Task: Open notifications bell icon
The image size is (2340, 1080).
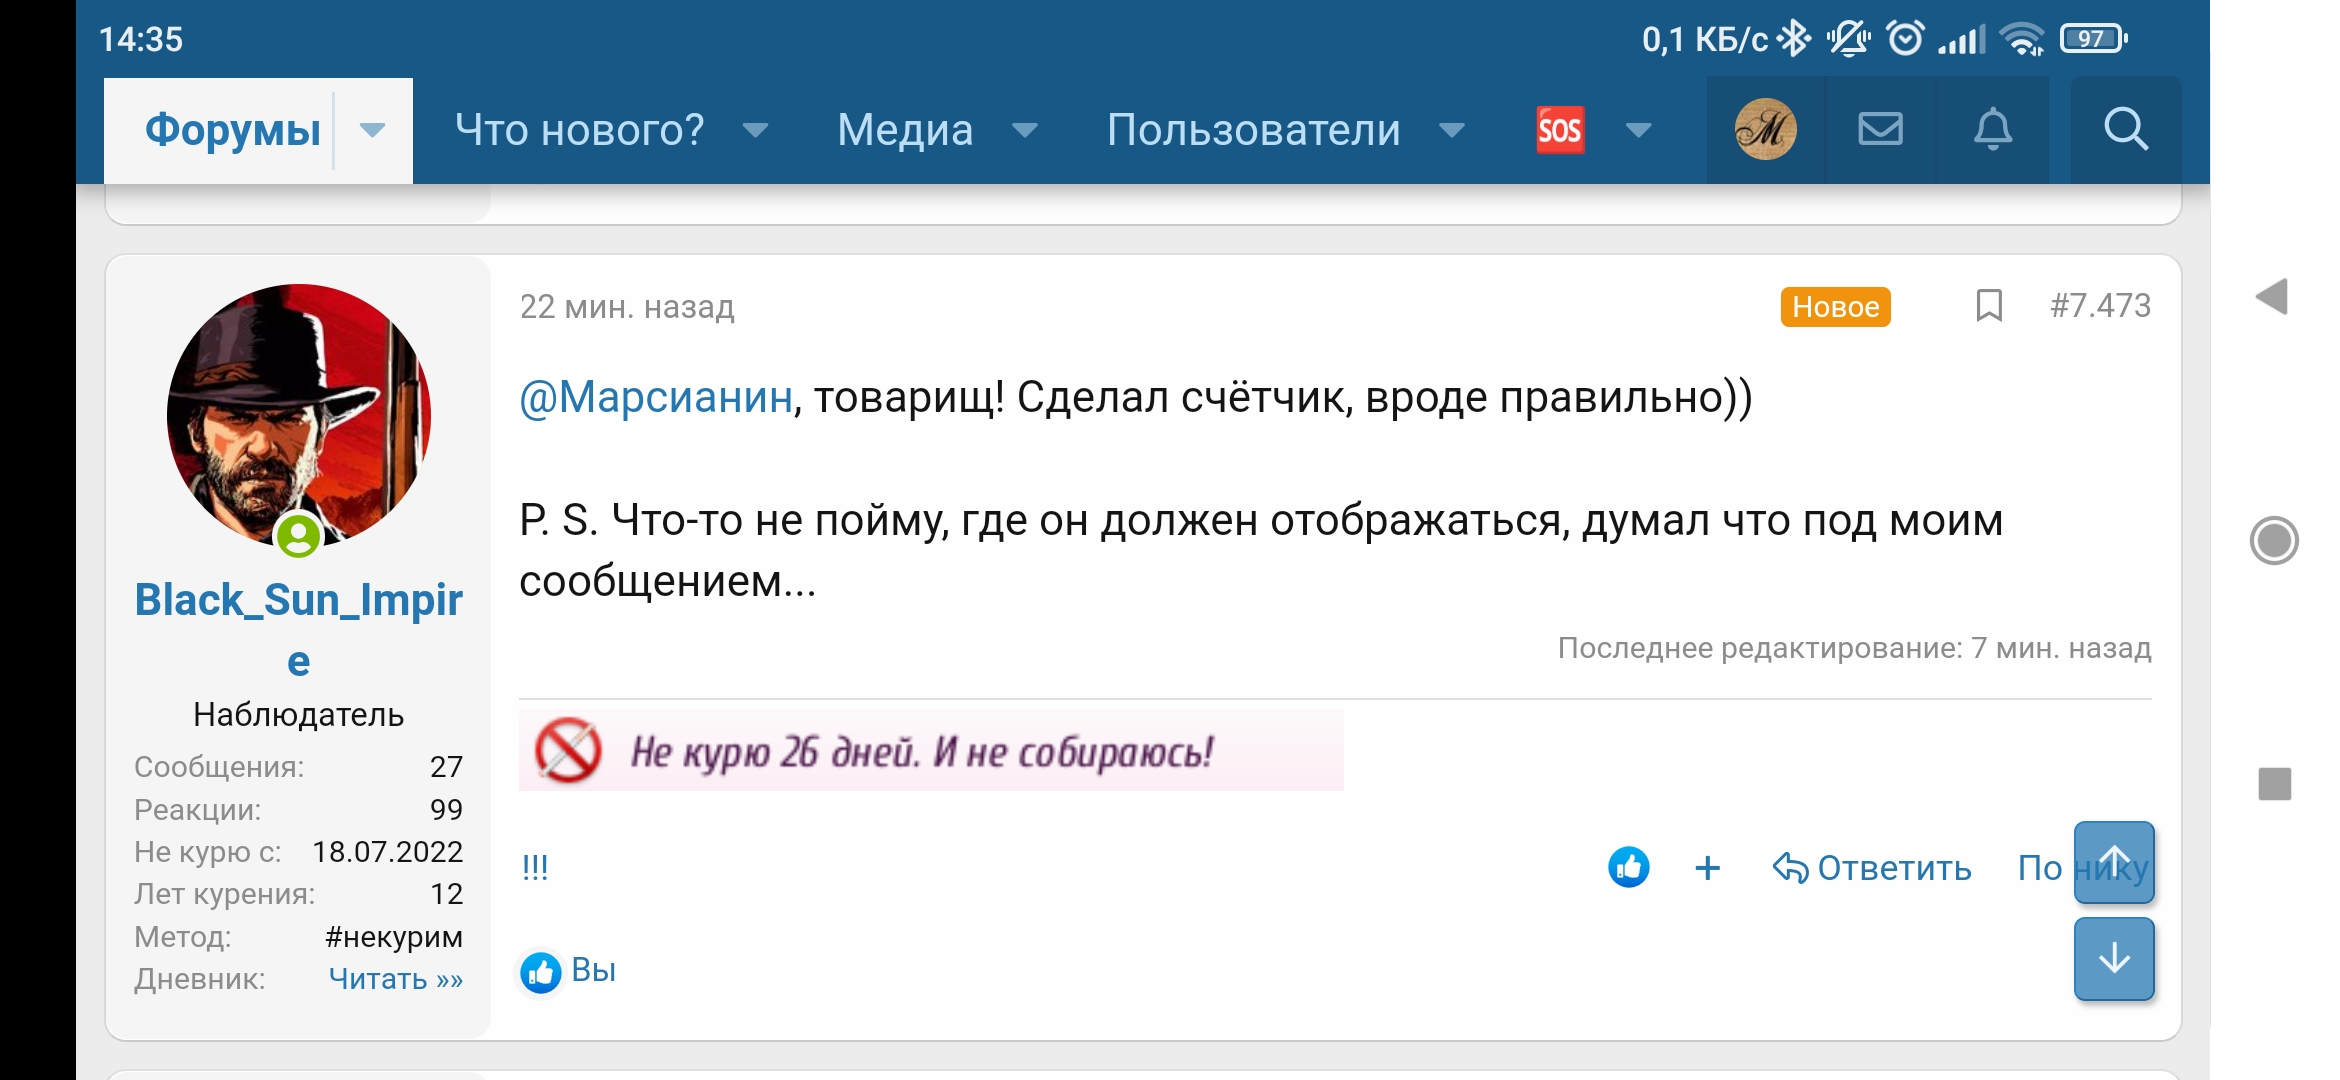Action: click(x=1992, y=129)
